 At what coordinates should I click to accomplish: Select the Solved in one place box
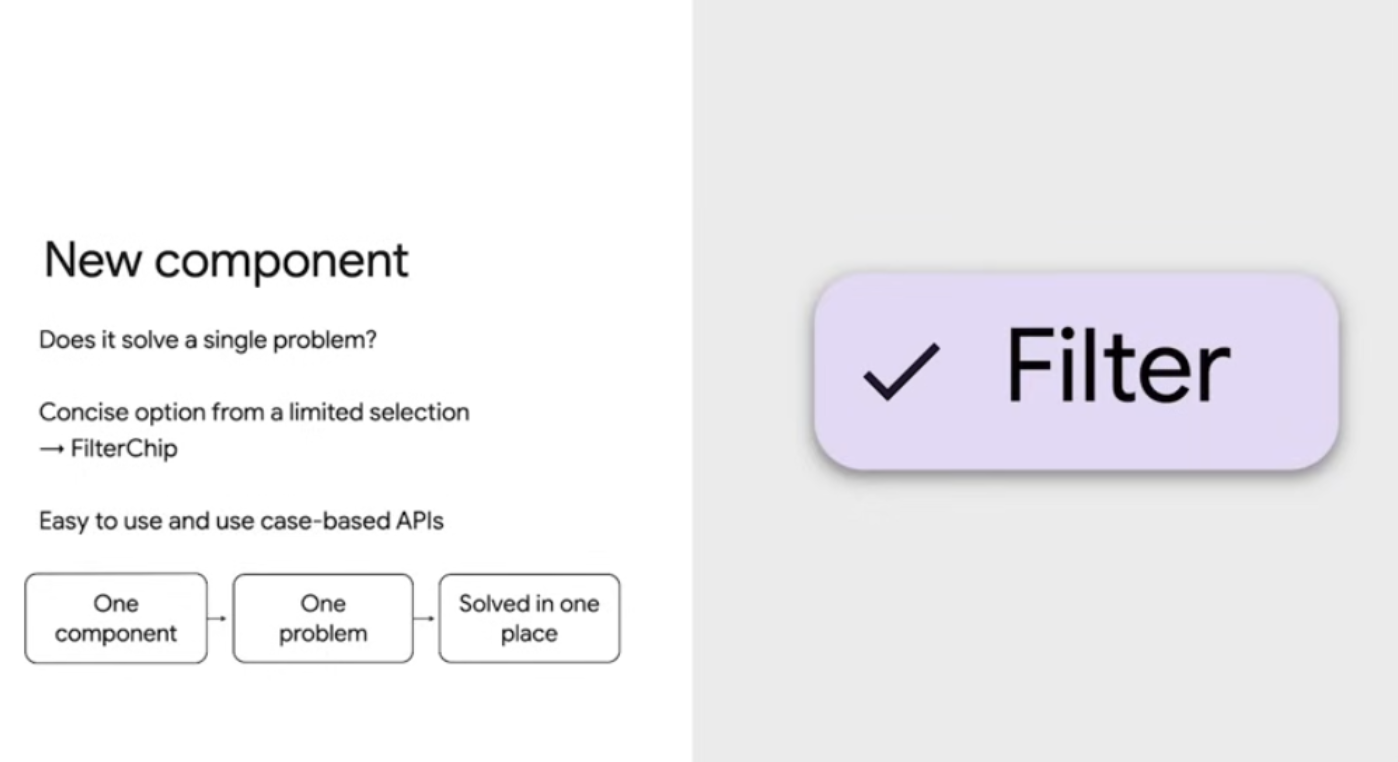pos(529,618)
